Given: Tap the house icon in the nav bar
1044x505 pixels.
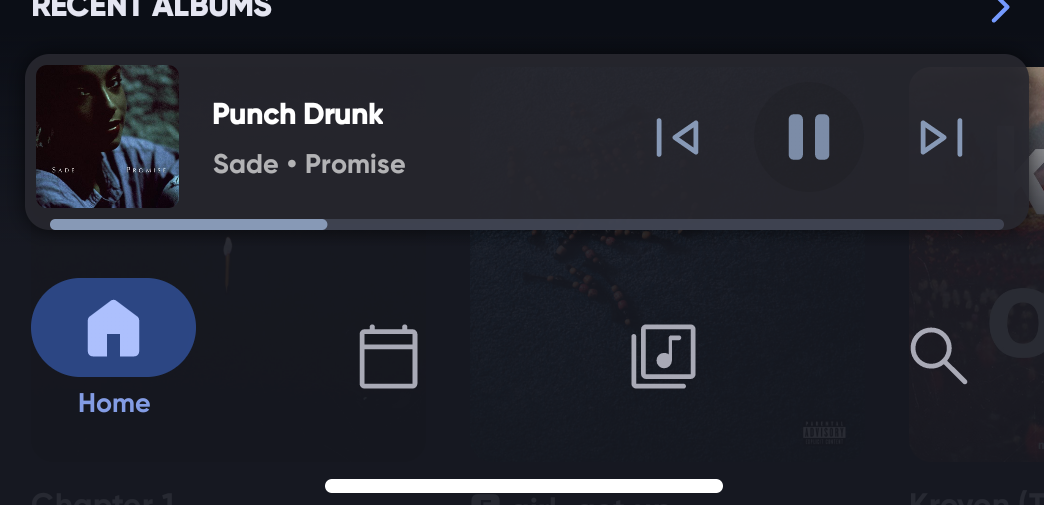Looking at the screenshot, I should (x=113, y=328).
